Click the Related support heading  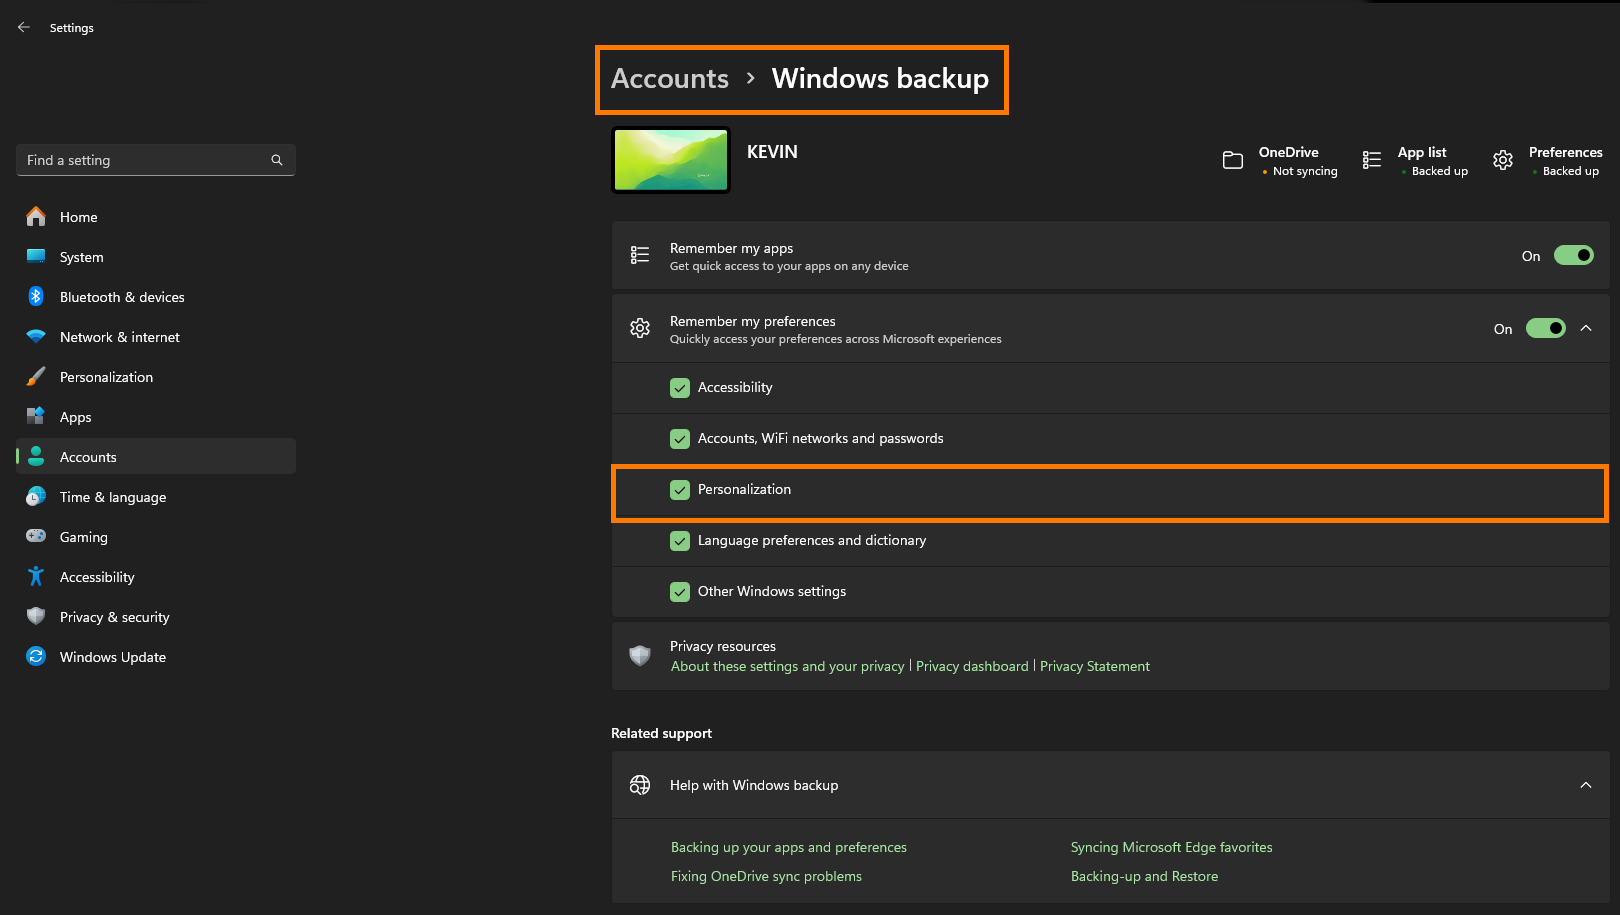tap(661, 733)
